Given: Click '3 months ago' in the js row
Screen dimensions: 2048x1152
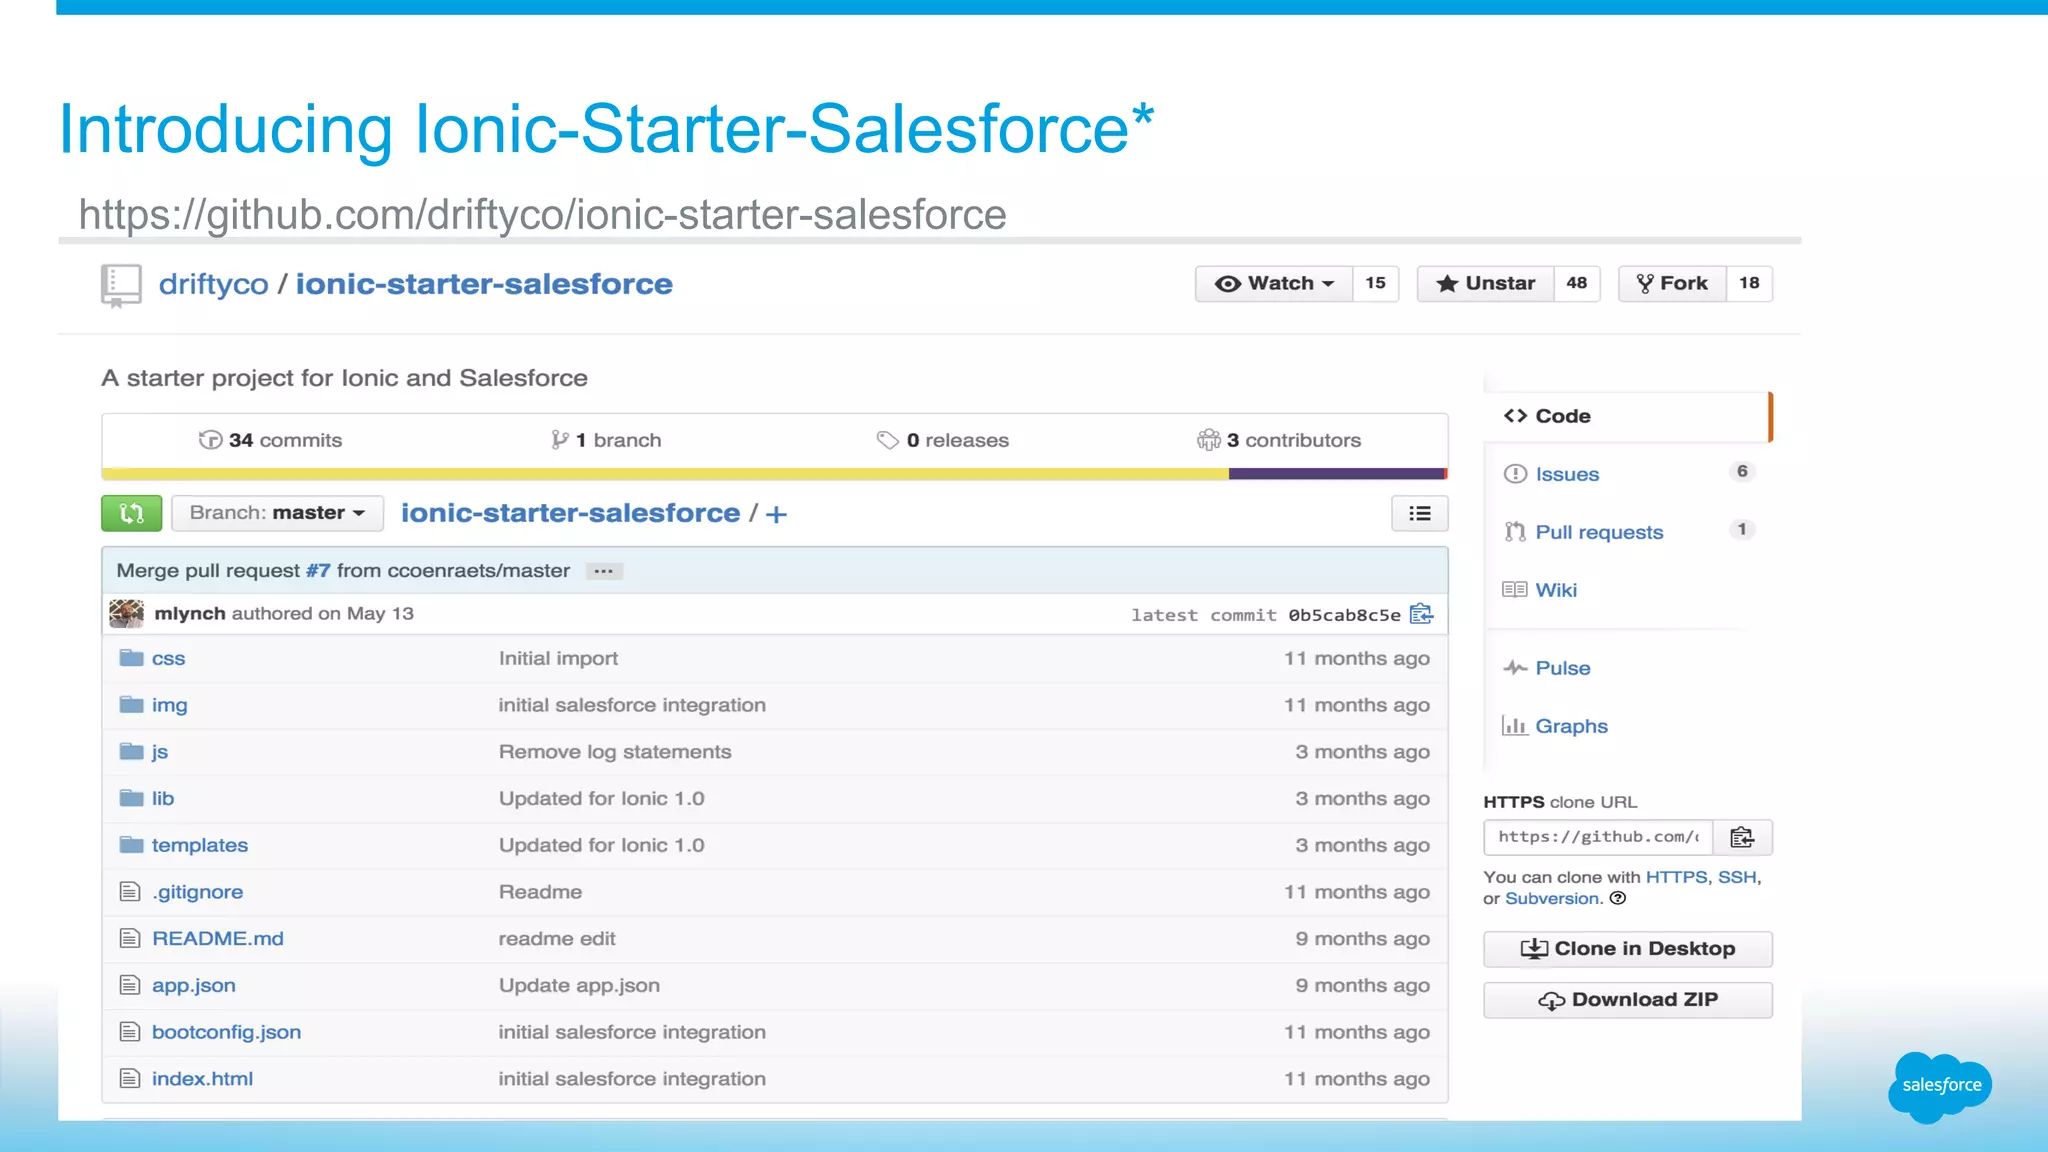Looking at the screenshot, I should point(1362,752).
